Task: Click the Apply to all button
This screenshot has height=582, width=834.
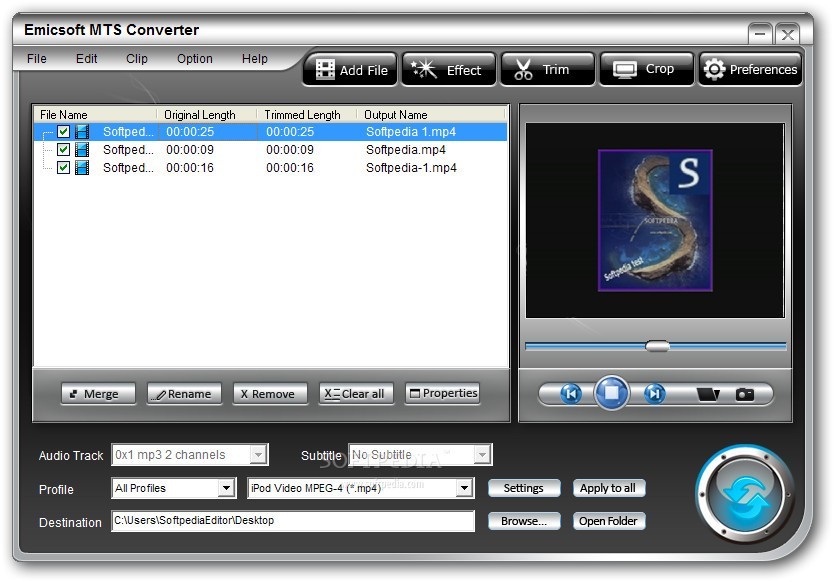Action: tap(608, 488)
